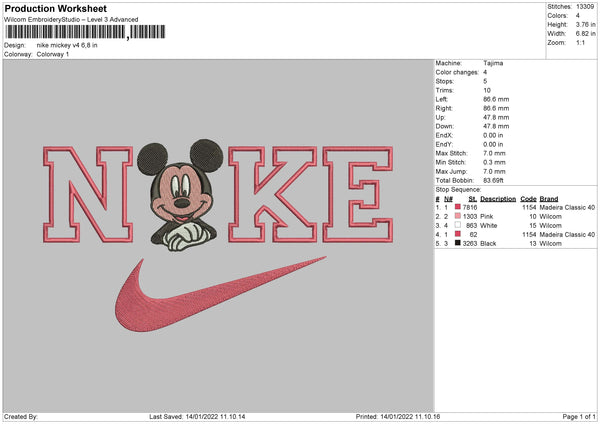Click the Mickey Mouse figure in the preview
Viewport: 600px width, 424px height.
click(181, 194)
